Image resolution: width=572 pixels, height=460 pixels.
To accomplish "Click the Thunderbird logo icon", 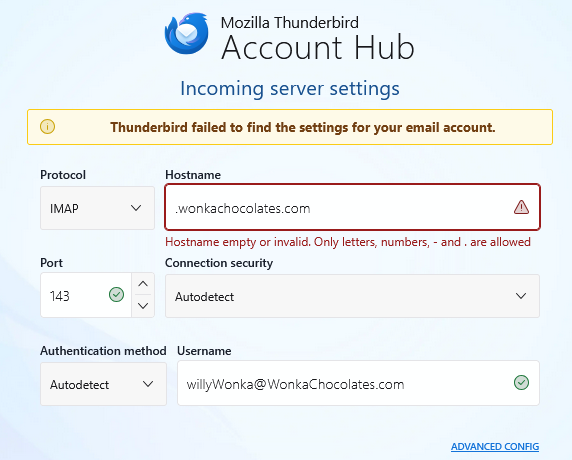I will [x=186, y=34].
